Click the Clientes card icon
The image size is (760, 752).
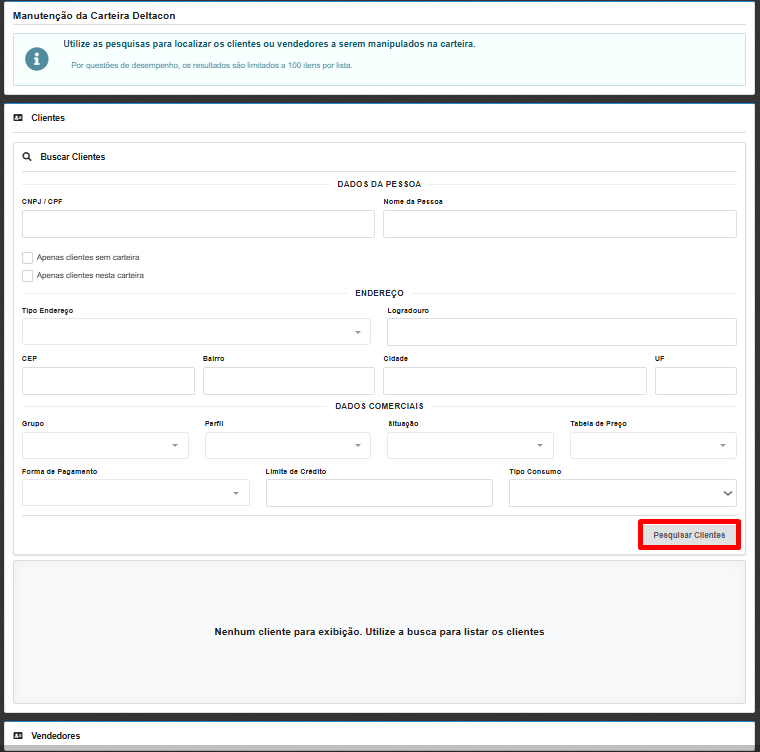point(18,118)
